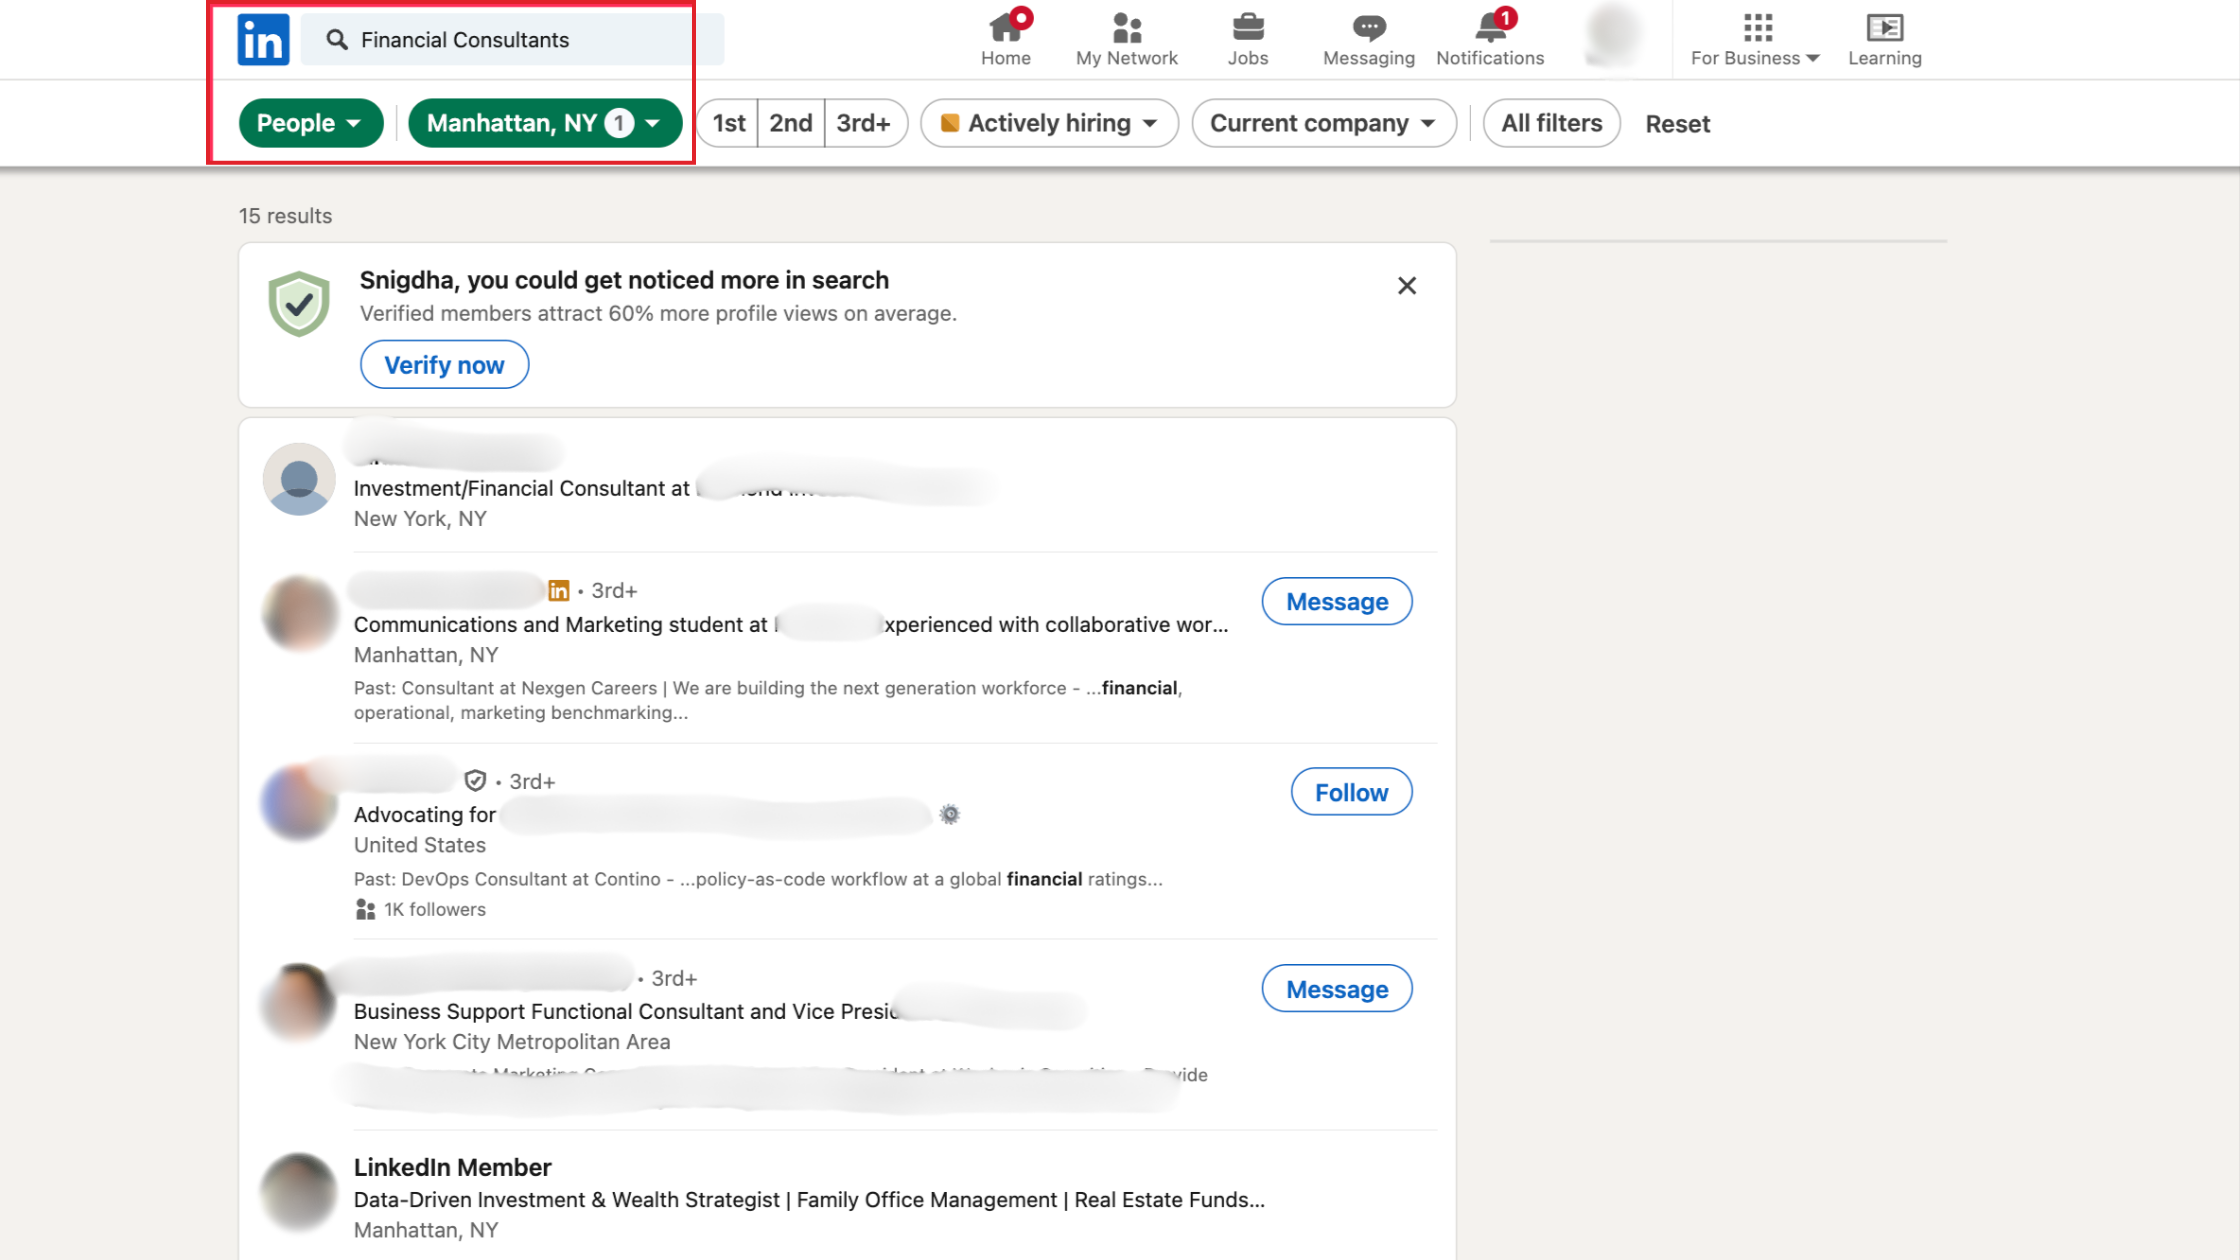Reset the search filters
This screenshot has width=2240, height=1260.
(x=1677, y=124)
